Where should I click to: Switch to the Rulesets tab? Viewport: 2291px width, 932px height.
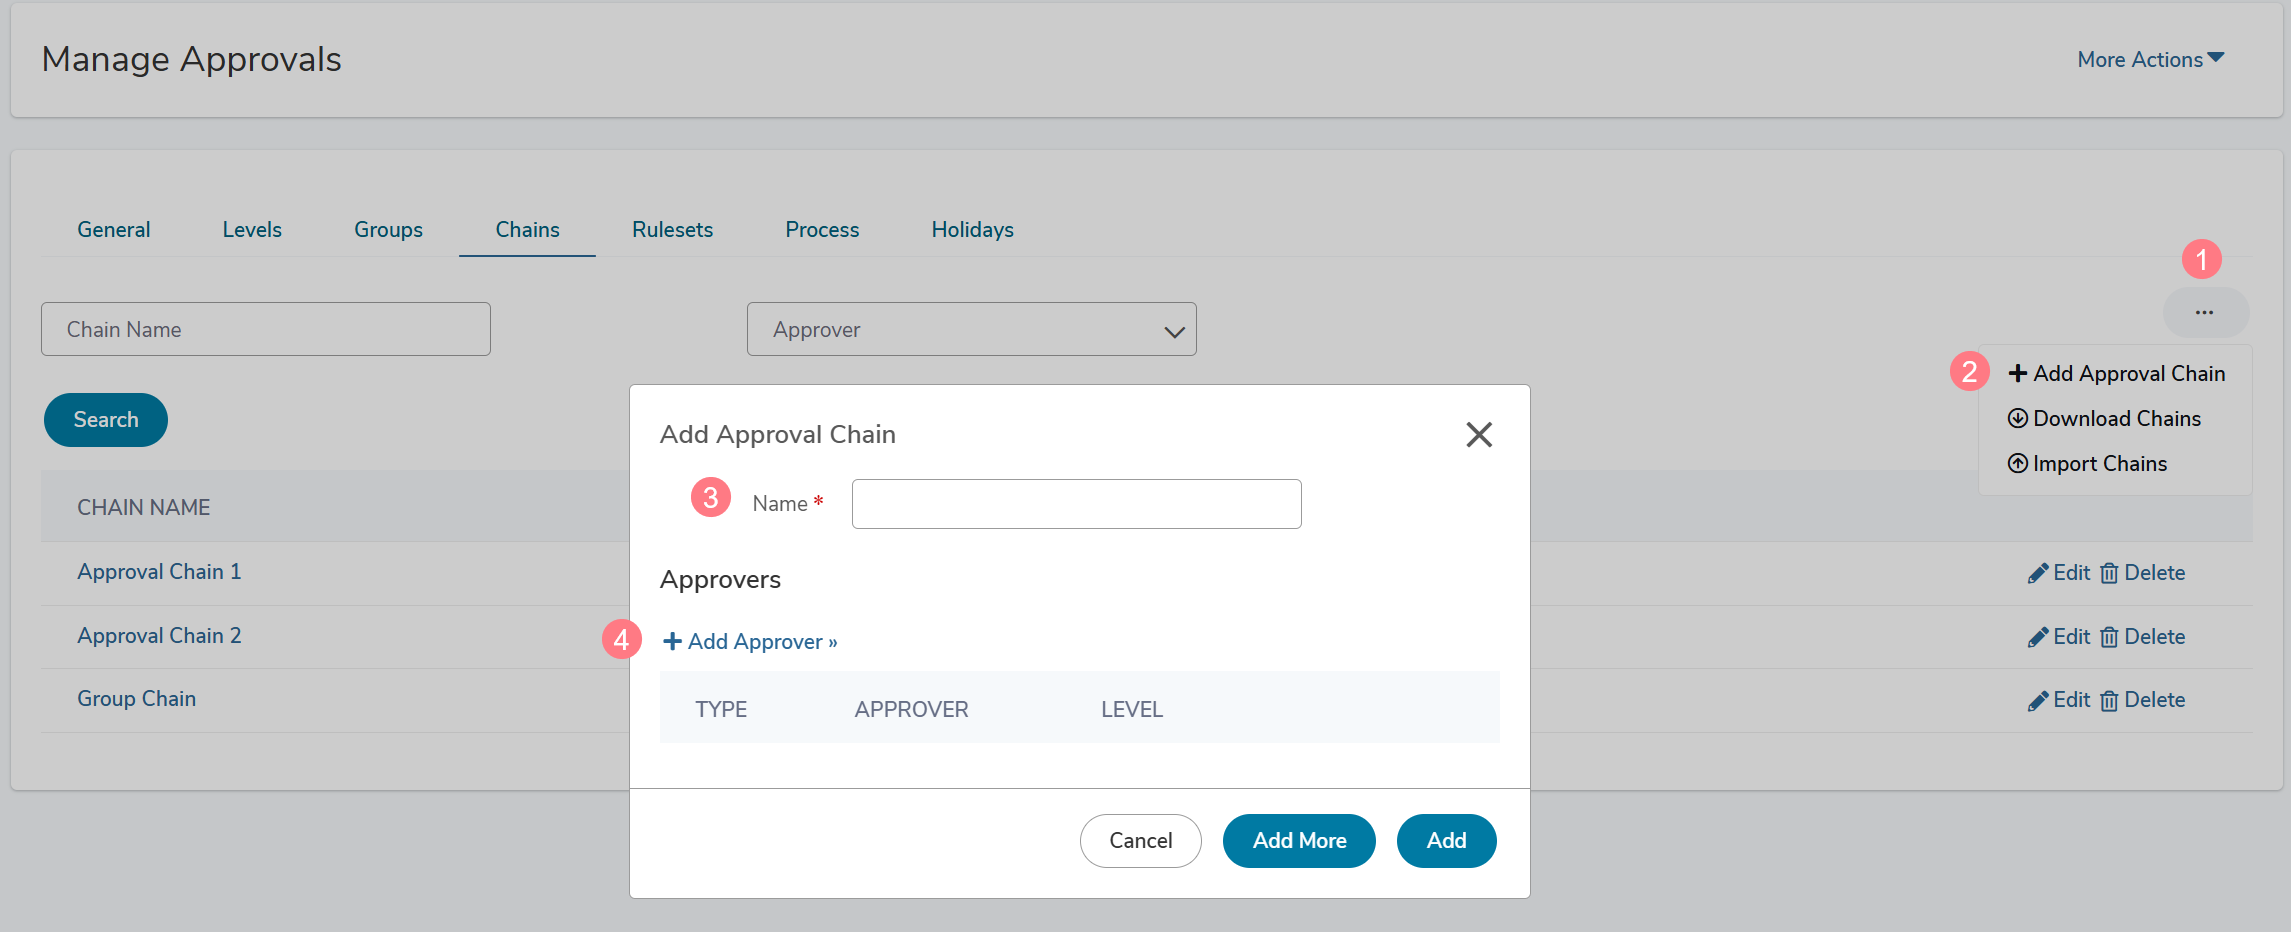[x=672, y=230]
